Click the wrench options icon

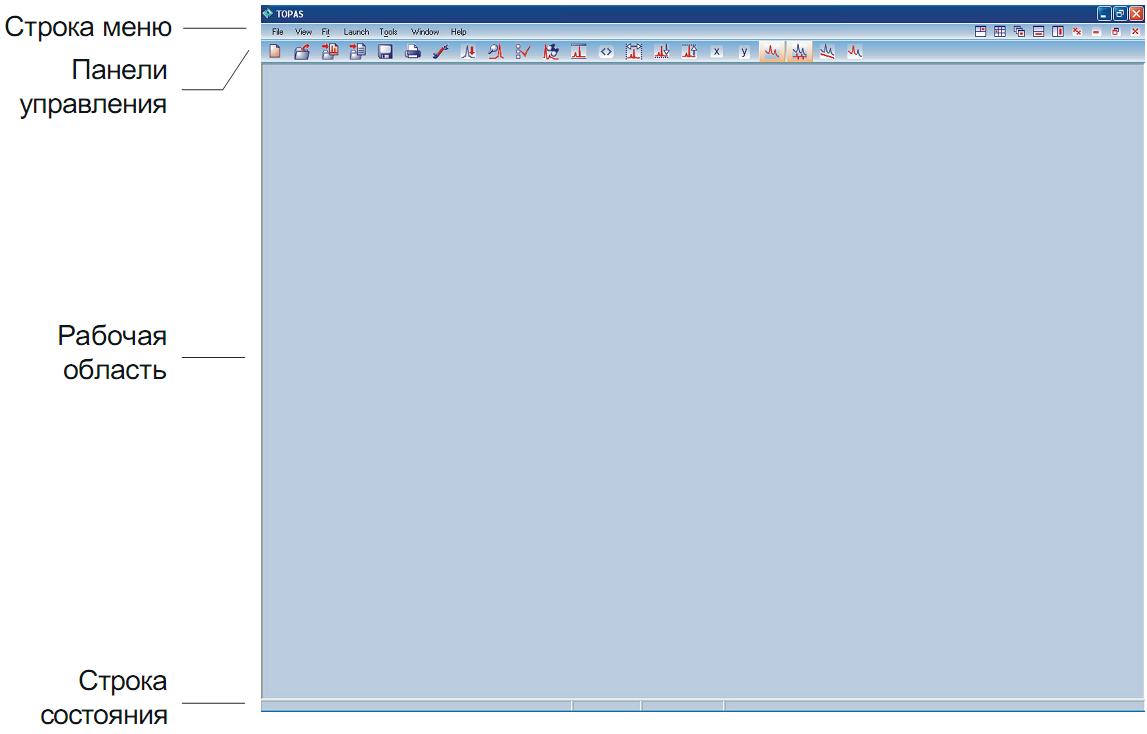[440, 51]
